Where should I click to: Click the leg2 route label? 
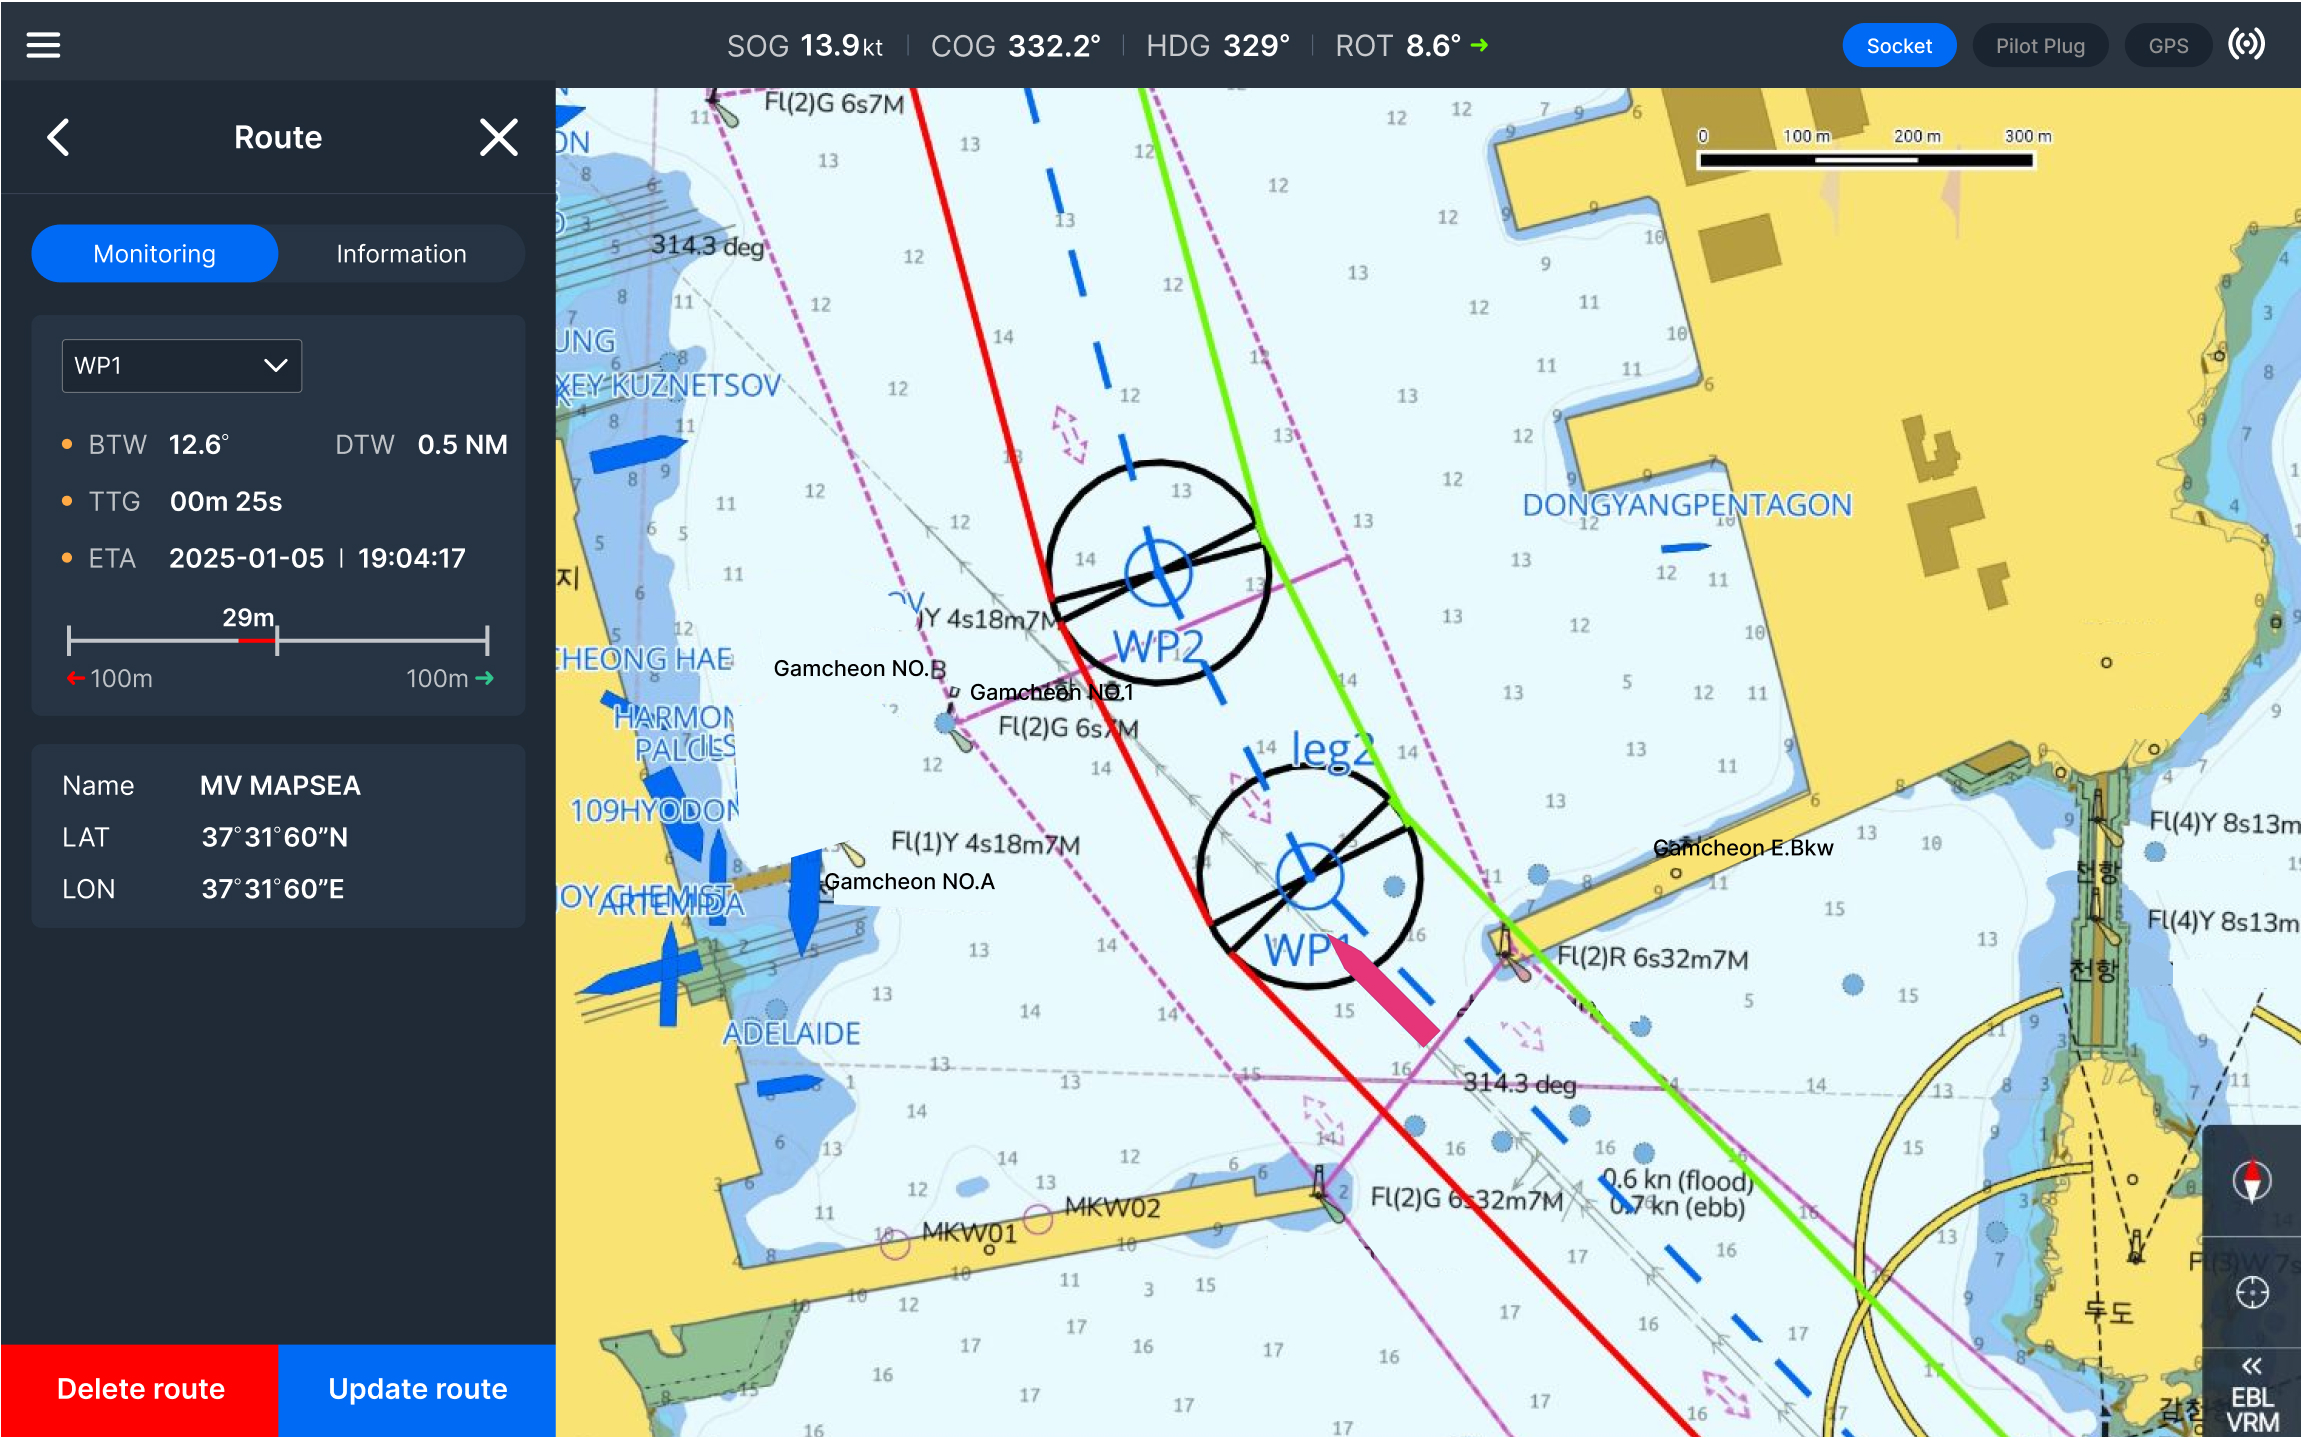(1333, 749)
